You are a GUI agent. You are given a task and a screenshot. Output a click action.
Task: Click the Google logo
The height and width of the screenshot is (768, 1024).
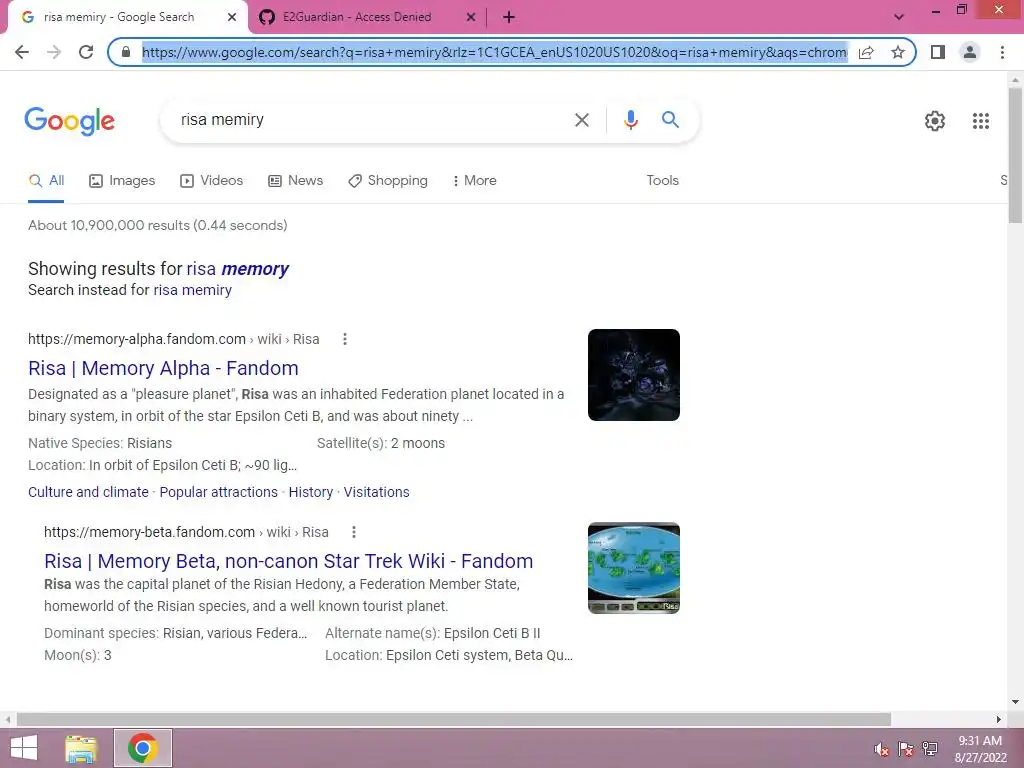(70, 121)
